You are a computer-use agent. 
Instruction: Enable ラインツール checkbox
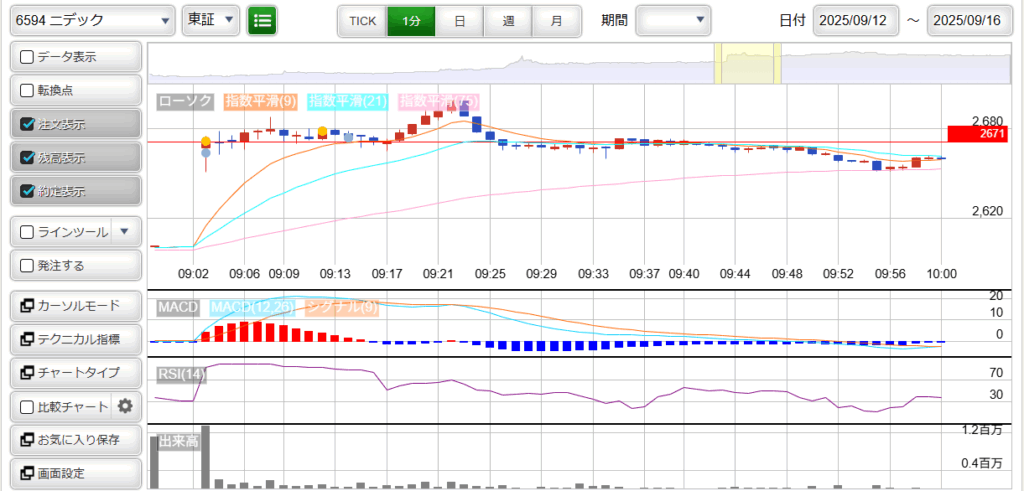(27, 232)
